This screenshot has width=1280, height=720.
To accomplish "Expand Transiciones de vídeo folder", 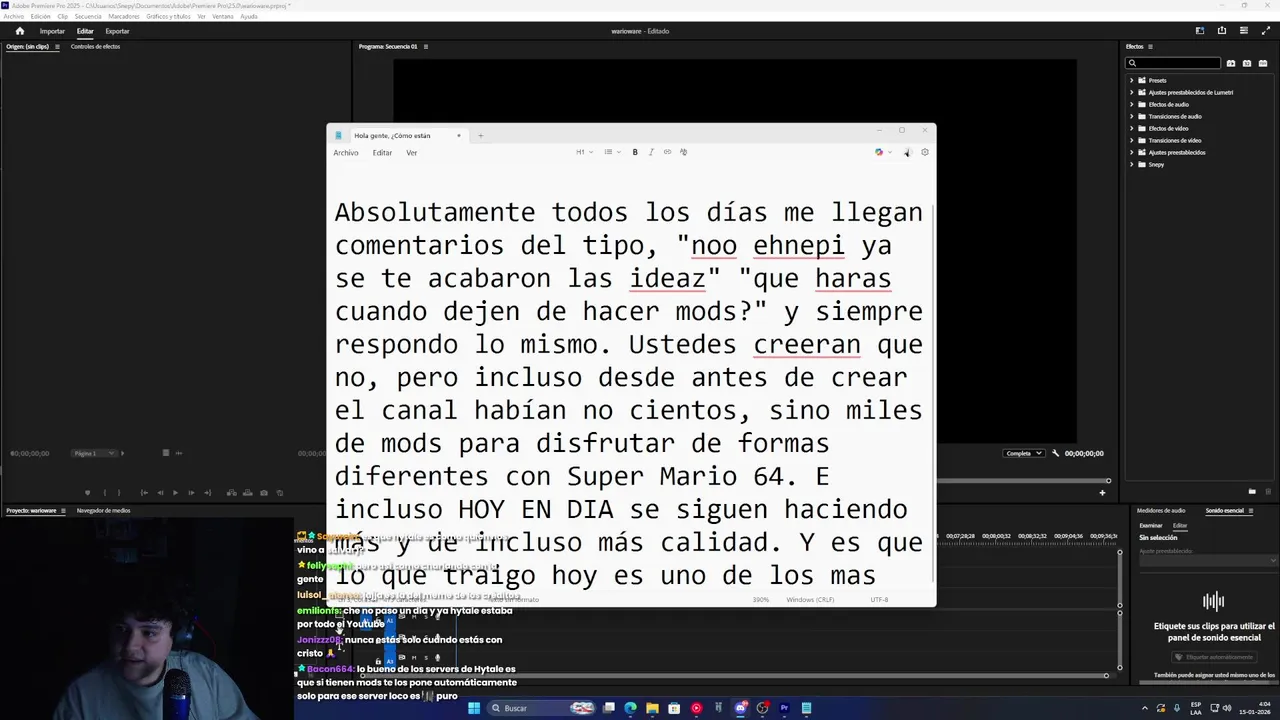I will tap(1131, 140).
